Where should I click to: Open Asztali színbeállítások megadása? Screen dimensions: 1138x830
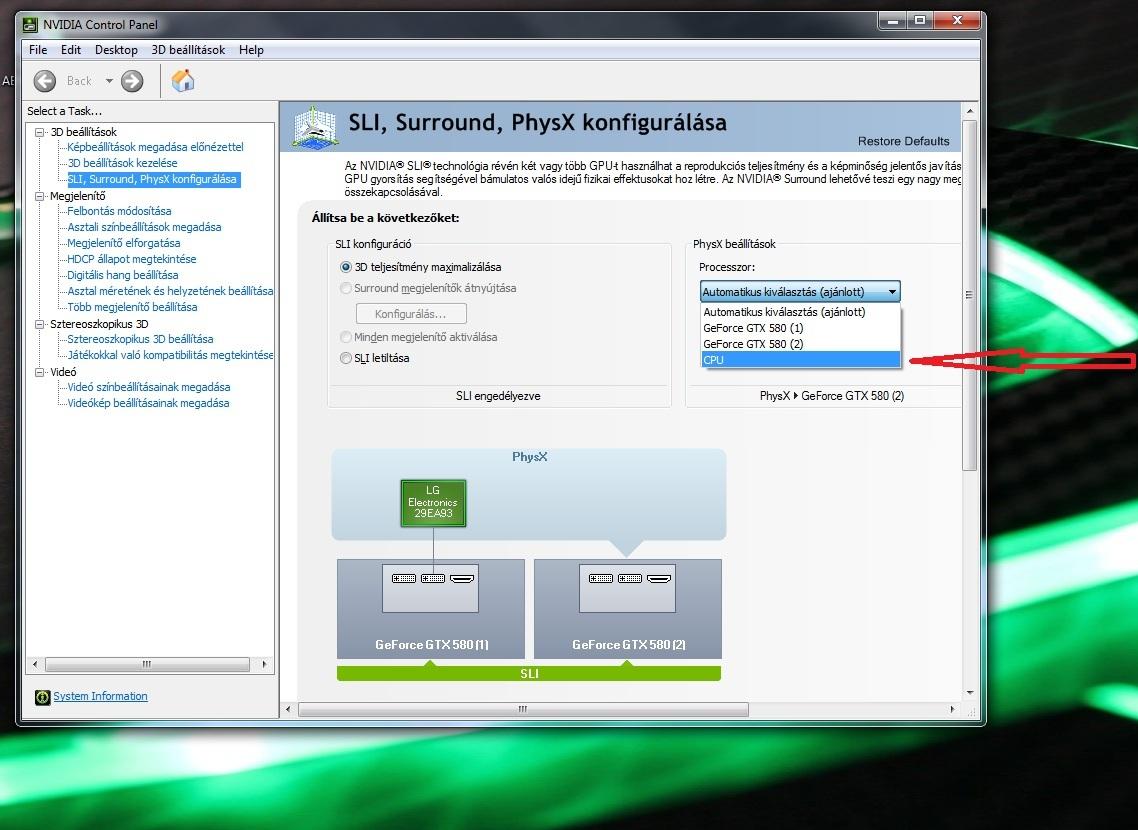tap(144, 227)
